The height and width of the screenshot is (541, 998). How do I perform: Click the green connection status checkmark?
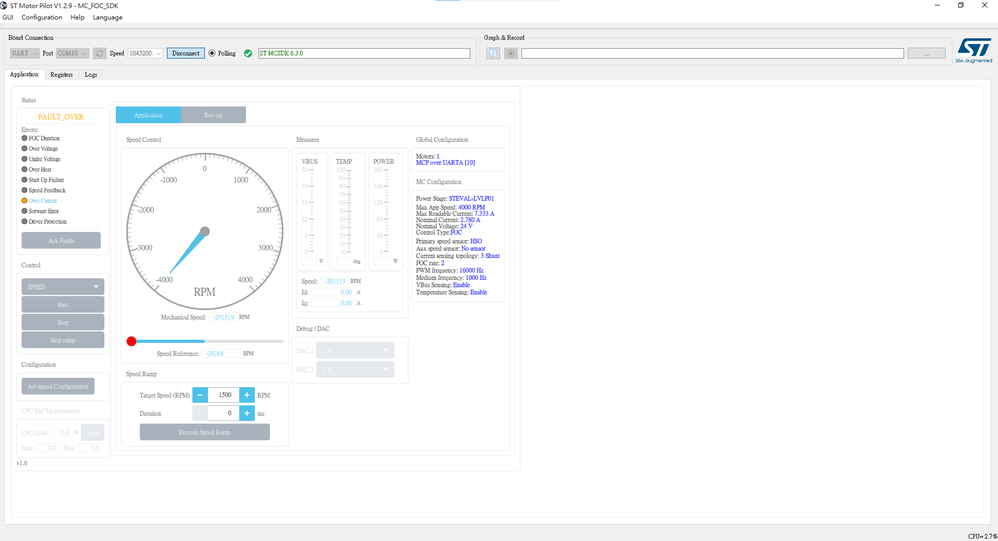tap(248, 53)
